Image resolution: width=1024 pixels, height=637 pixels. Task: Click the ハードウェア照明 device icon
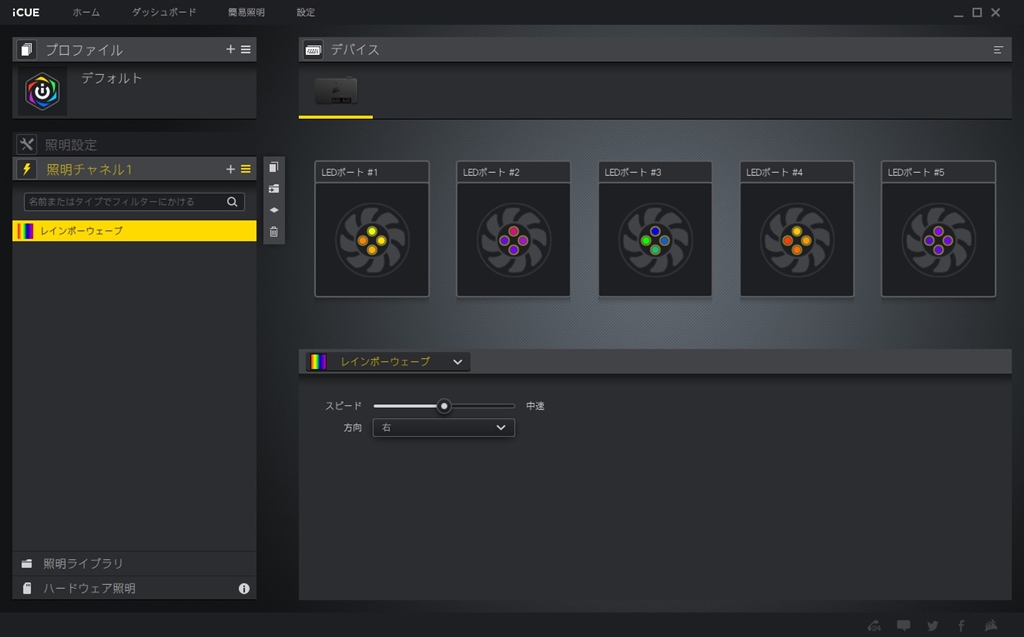click(x=27, y=588)
